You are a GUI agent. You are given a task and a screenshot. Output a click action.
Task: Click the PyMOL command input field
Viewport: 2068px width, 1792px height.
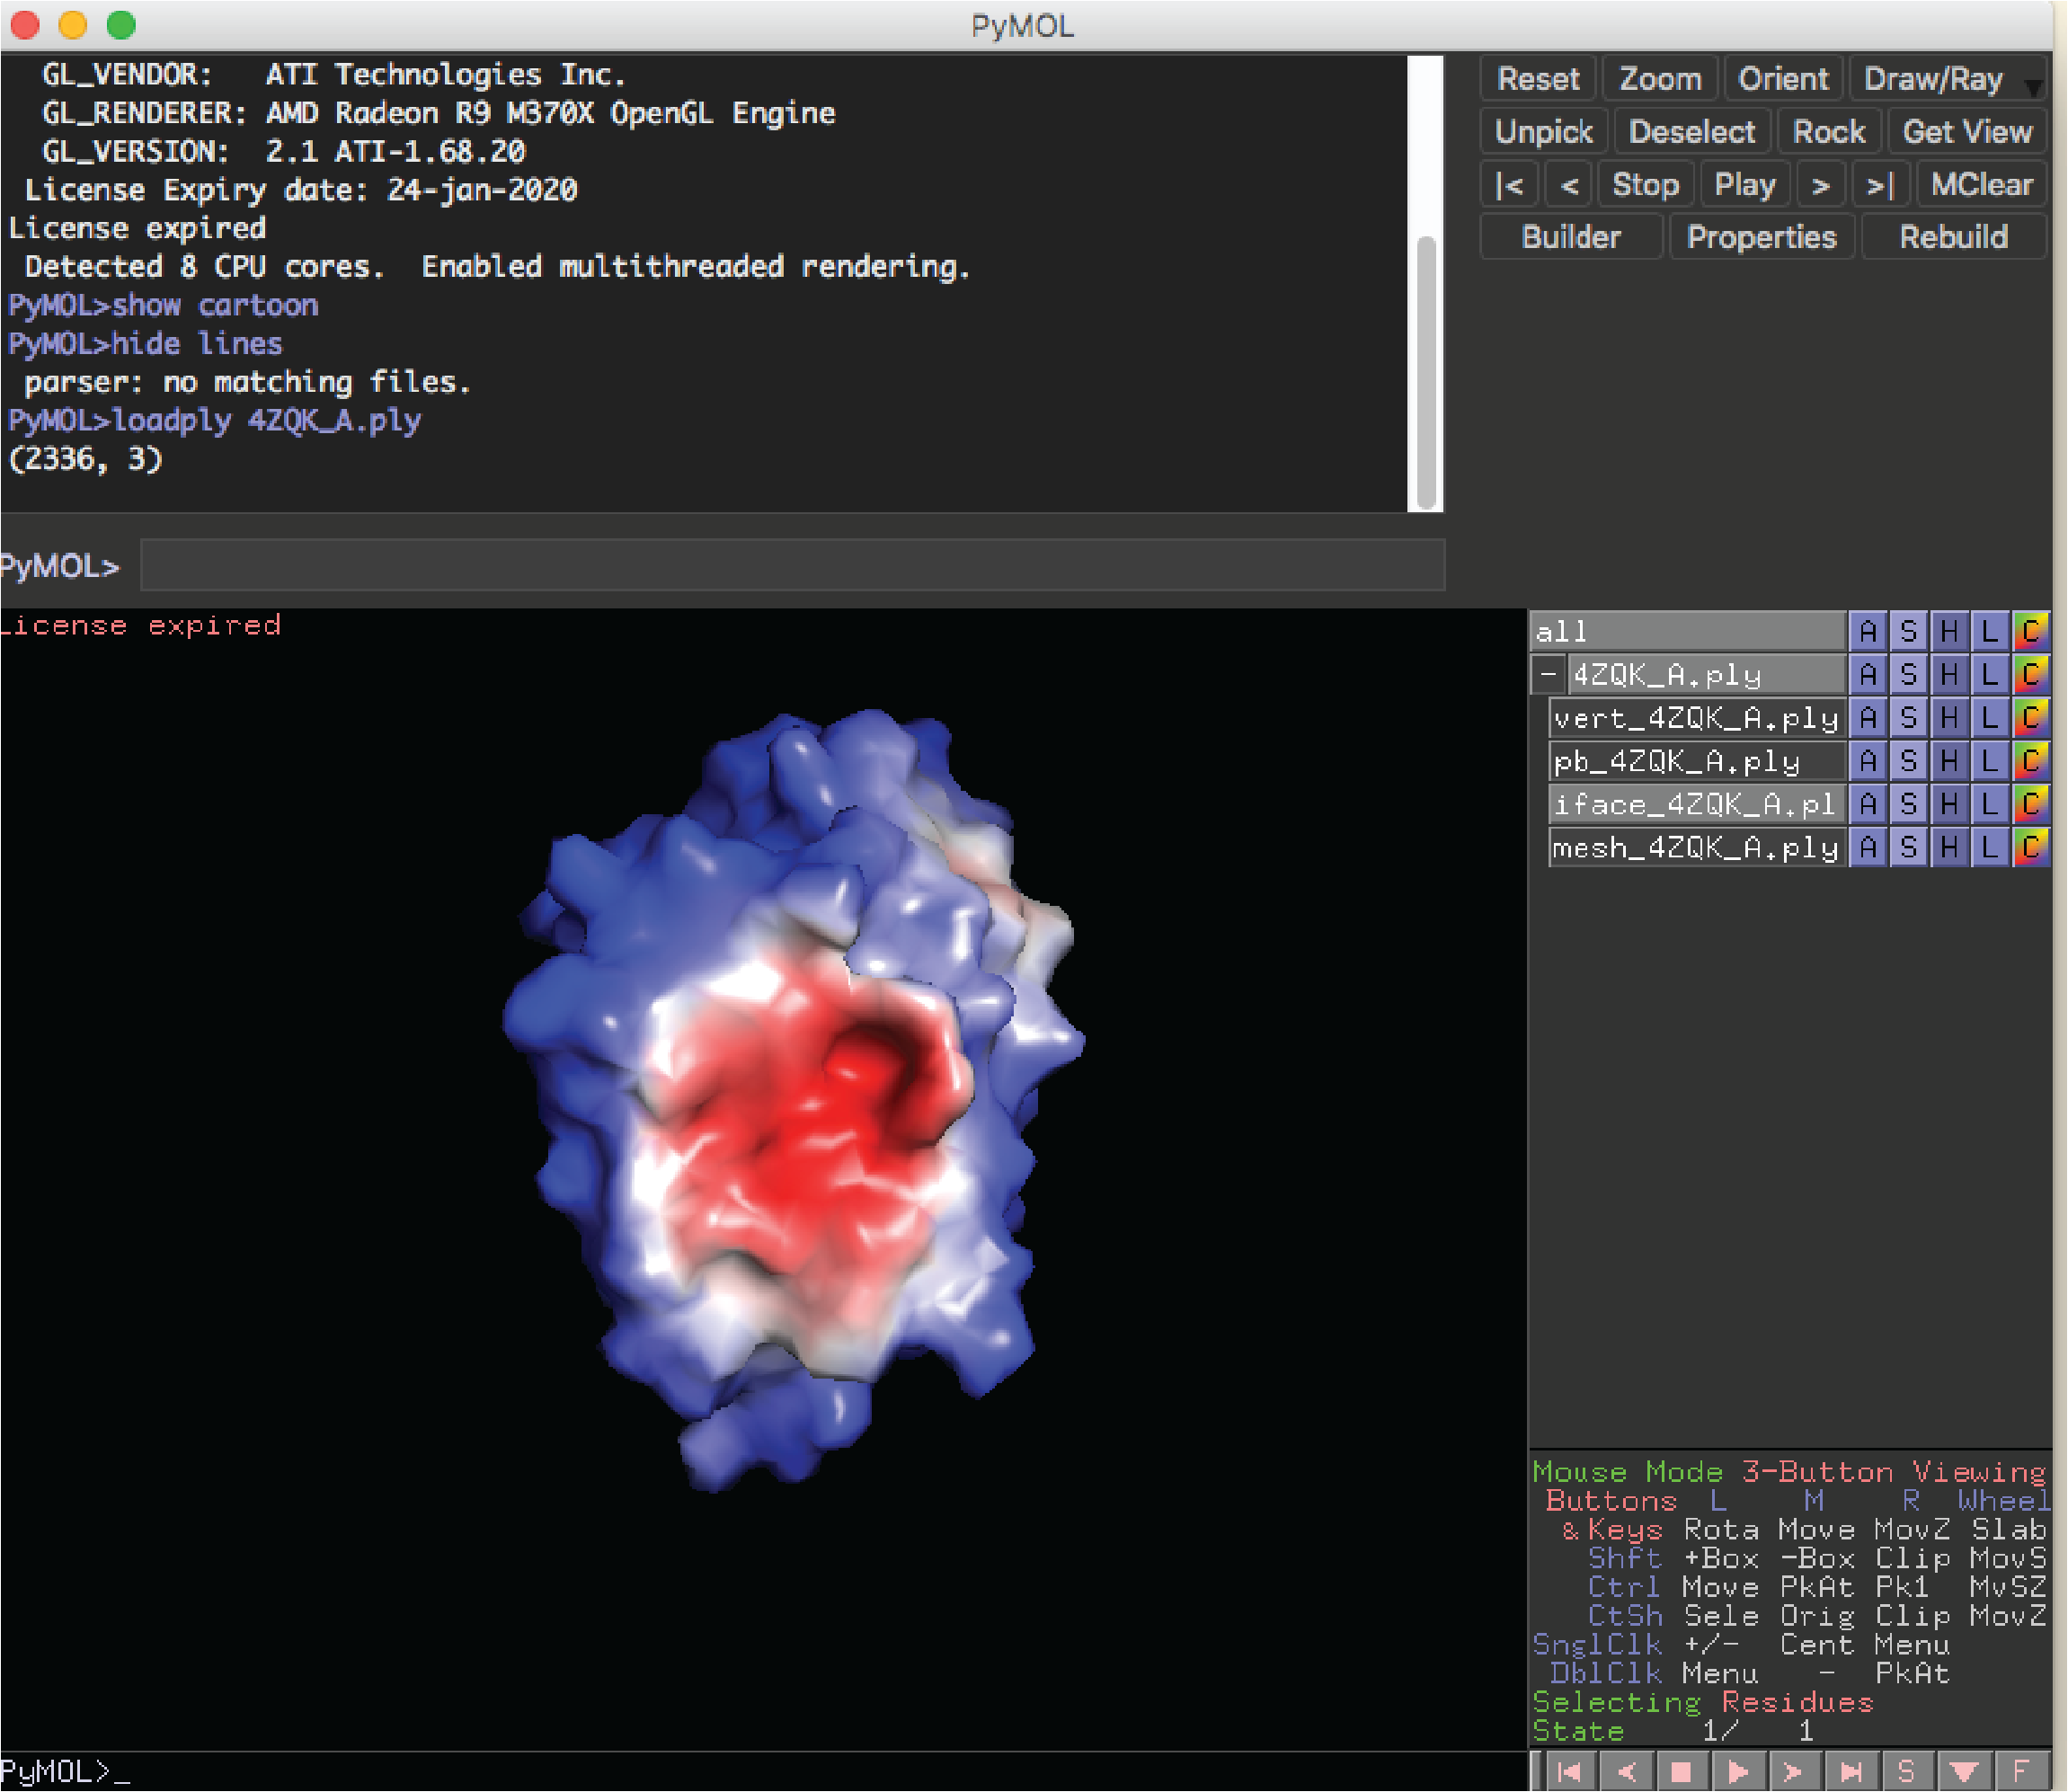(x=792, y=566)
